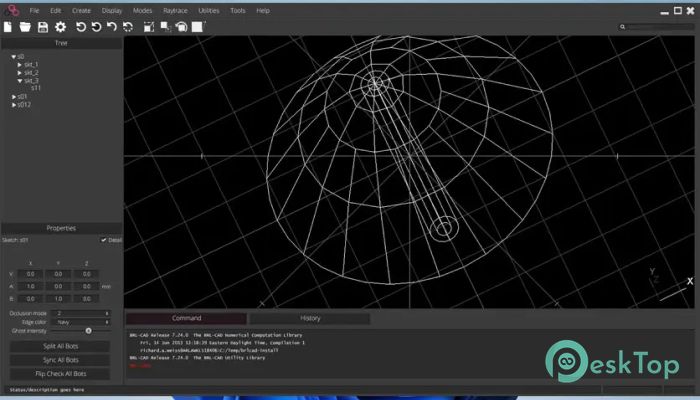The width and height of the screenshot is (700, 400).
Task: Click the red prompt text in the command console
Action: [140, 366]
